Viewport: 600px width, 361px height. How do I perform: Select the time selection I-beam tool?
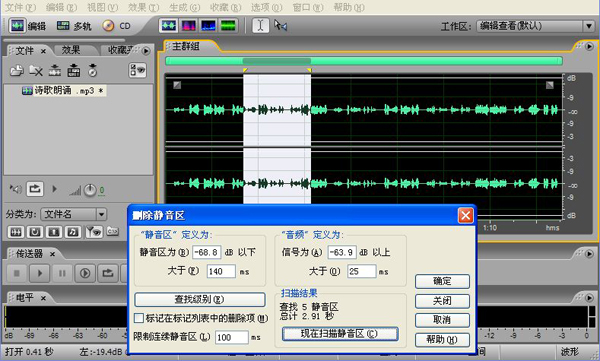click(x=260, y=26)
